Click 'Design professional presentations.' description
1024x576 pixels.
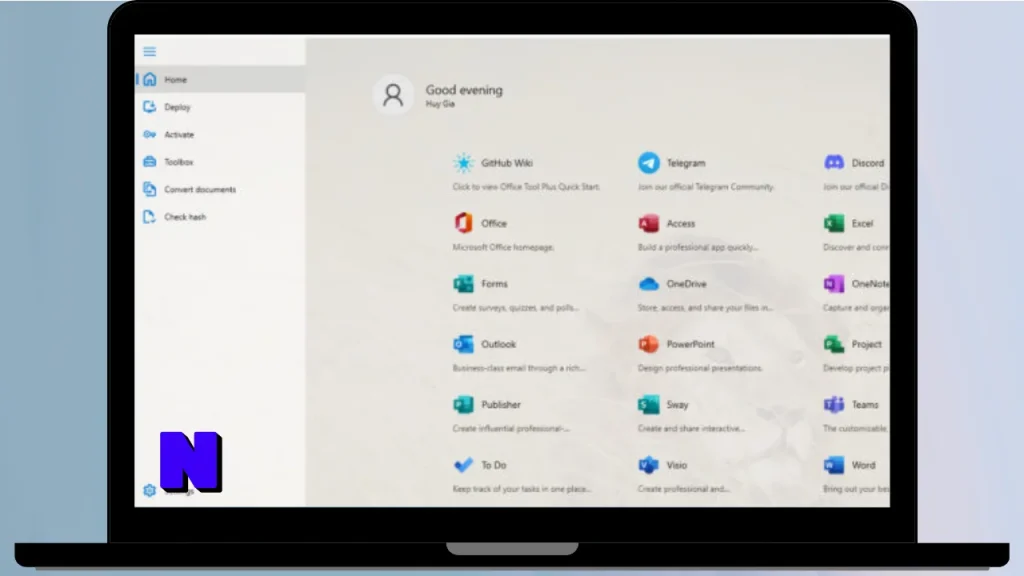(x=699, y=368)
